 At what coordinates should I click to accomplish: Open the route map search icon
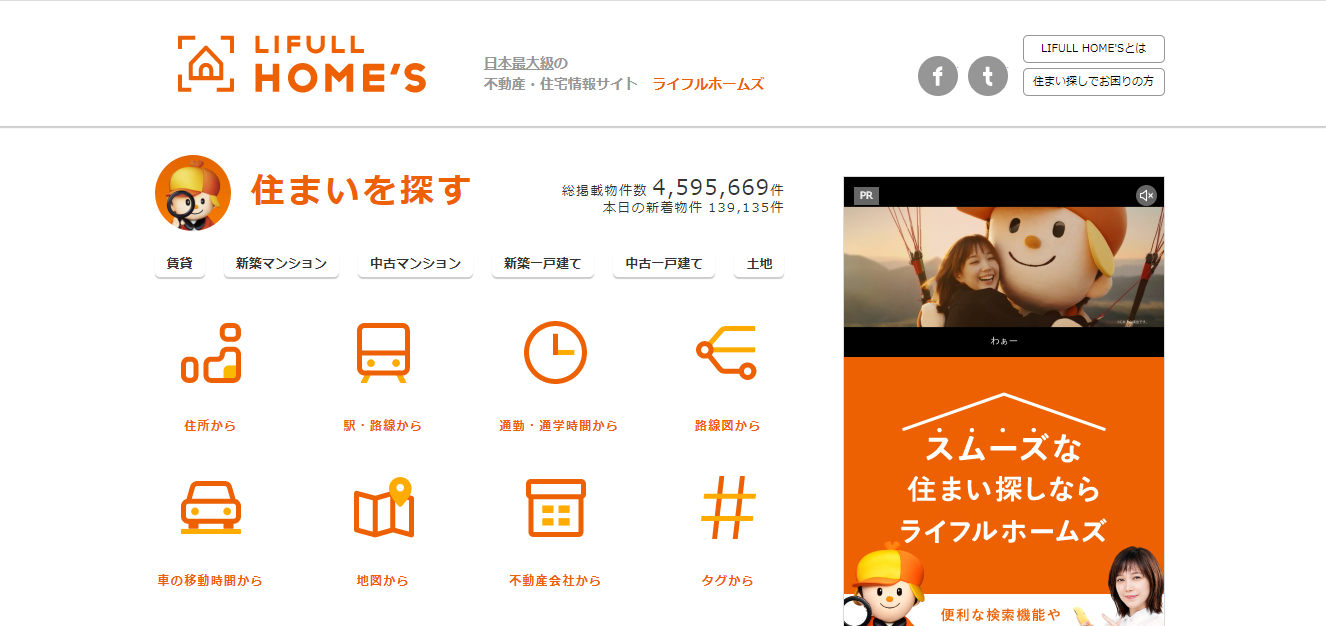coord(727,353)
